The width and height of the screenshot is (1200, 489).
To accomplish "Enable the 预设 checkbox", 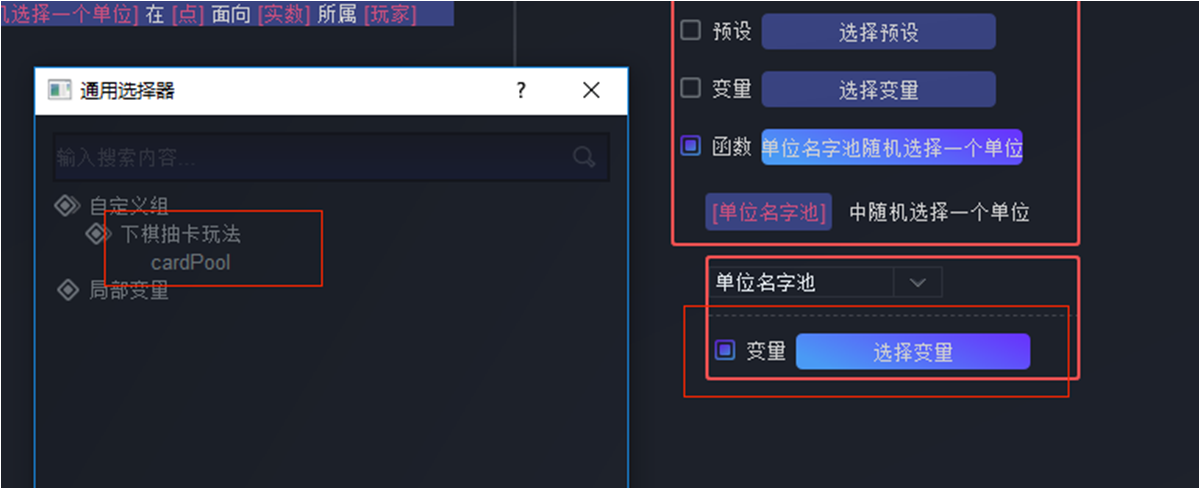I will tap(690, 30).
